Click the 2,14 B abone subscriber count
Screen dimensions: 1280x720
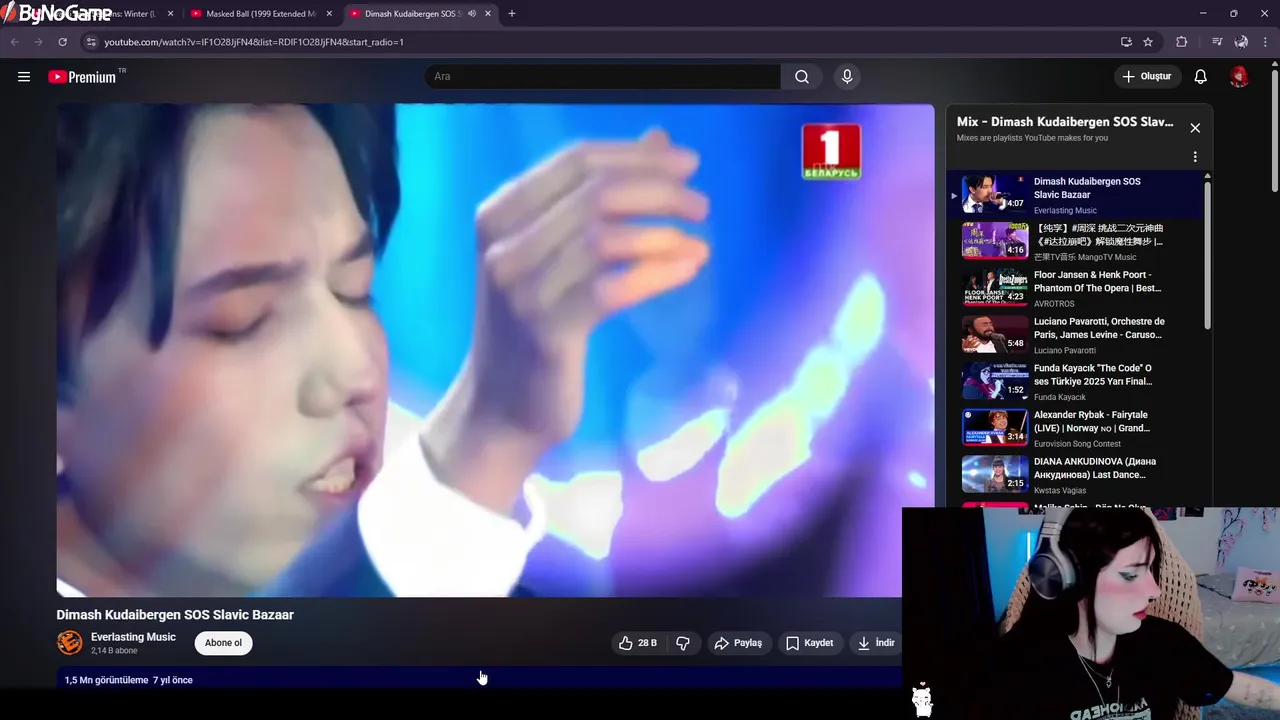pyautogui.click(x=114, y=651)
